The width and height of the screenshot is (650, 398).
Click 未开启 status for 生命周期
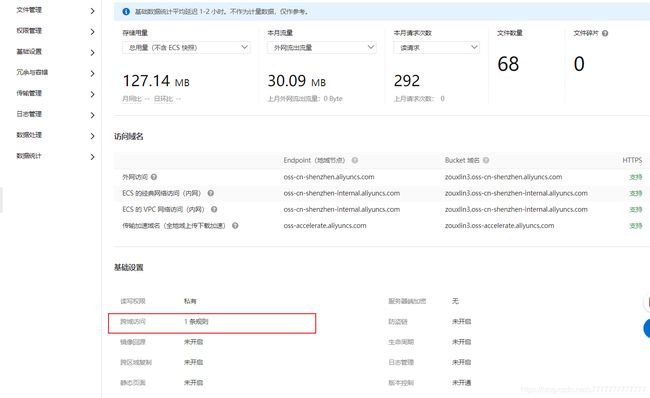tap(461, 342)
